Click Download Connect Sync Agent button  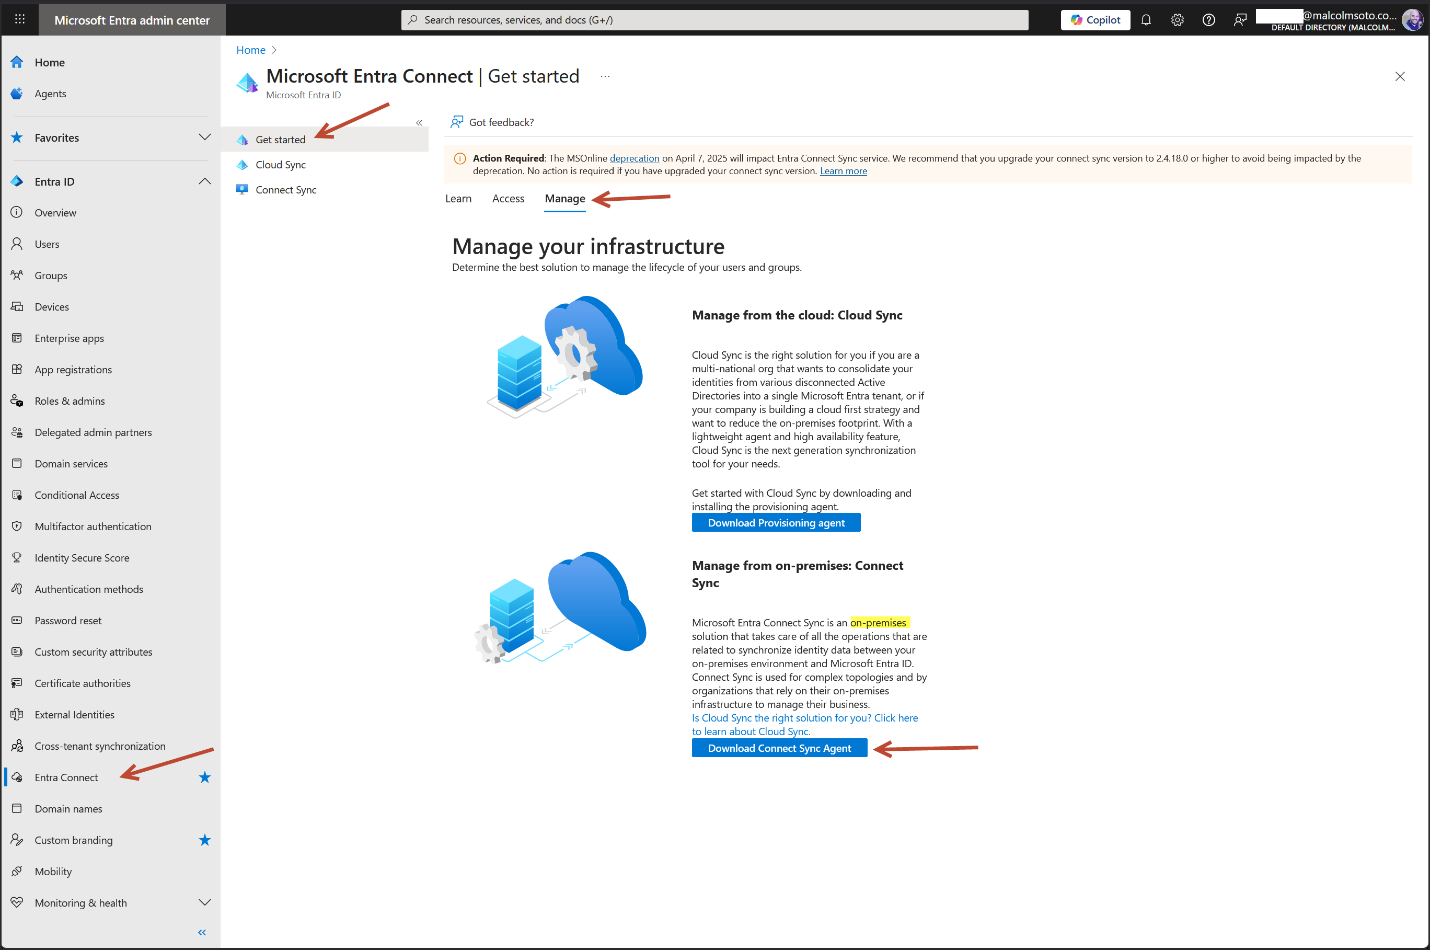[779, 748]
